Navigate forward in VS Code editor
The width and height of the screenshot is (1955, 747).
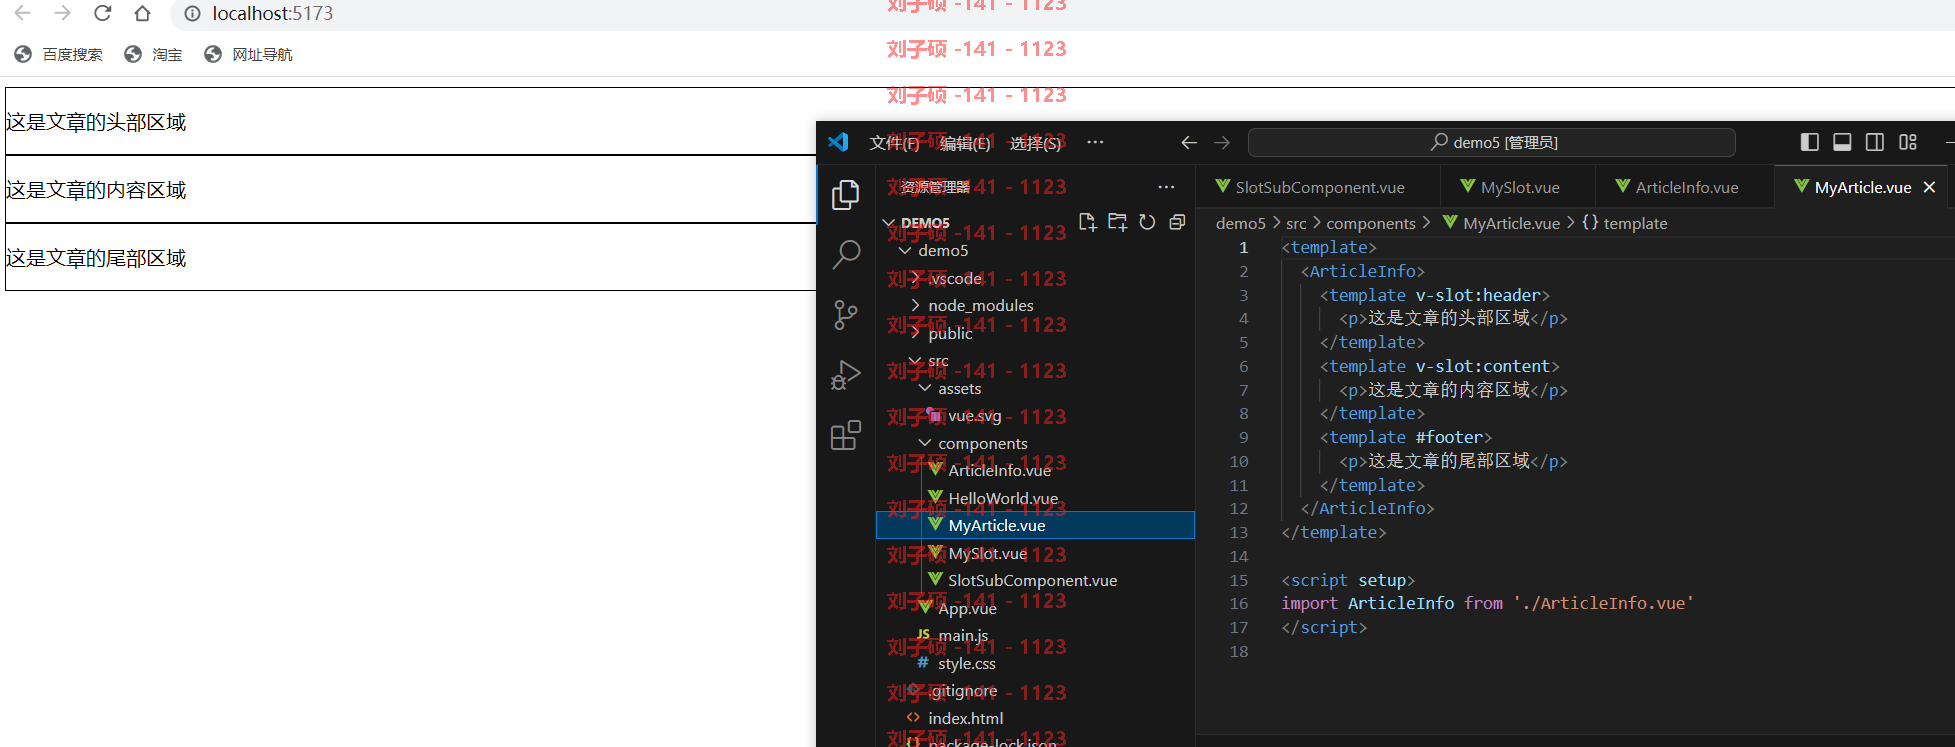(x=1222, y=142)
